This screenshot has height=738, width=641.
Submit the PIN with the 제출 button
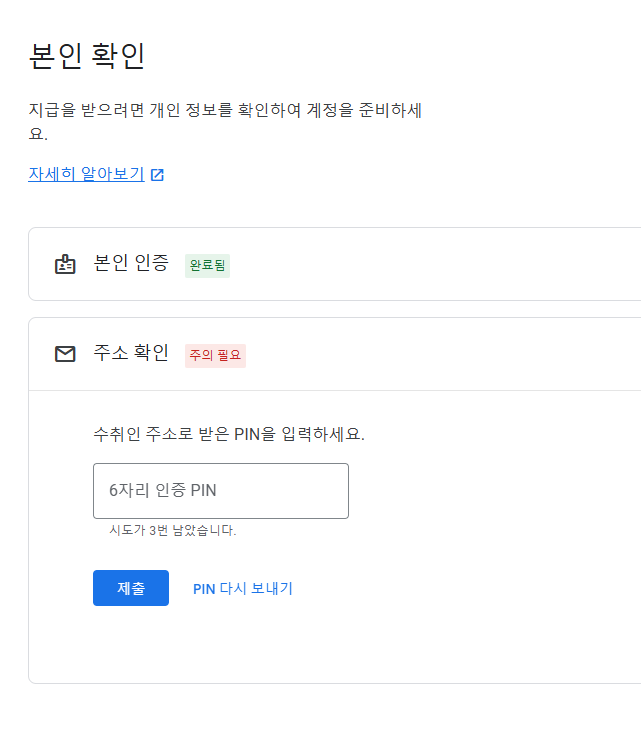tap(131, 588)
